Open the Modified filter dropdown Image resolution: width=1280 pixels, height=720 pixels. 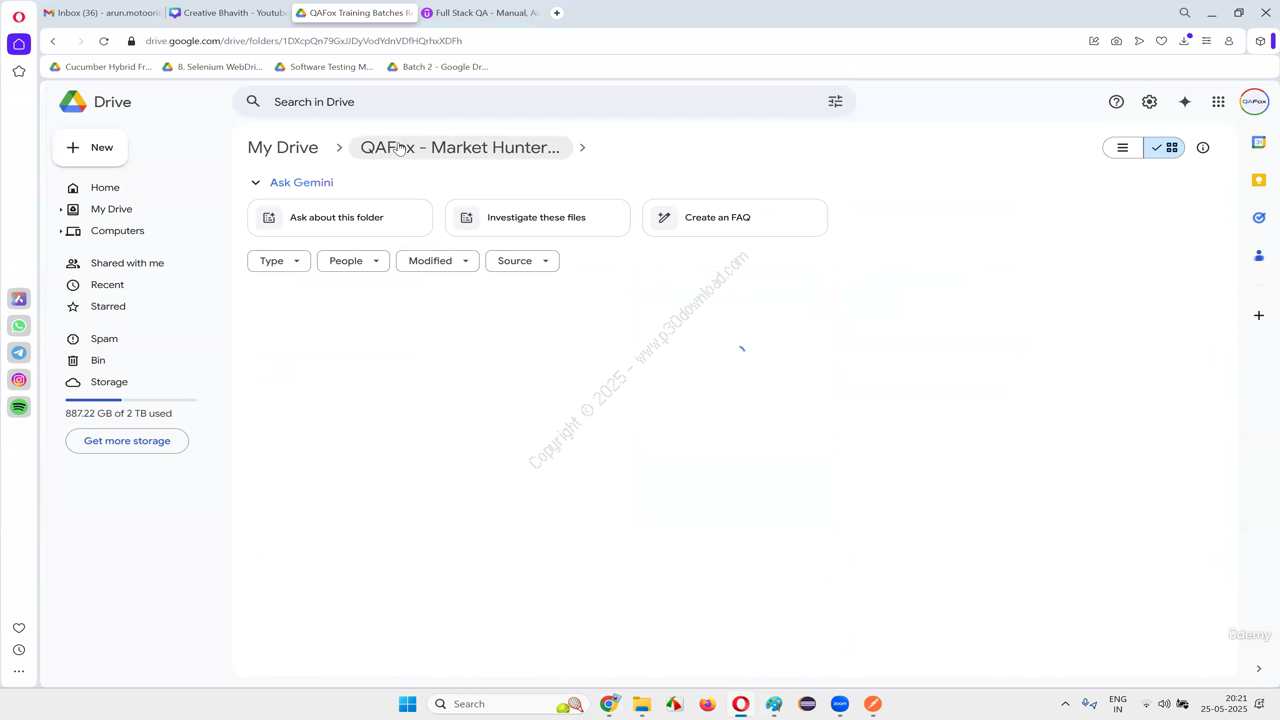click(x=438, y=261)
